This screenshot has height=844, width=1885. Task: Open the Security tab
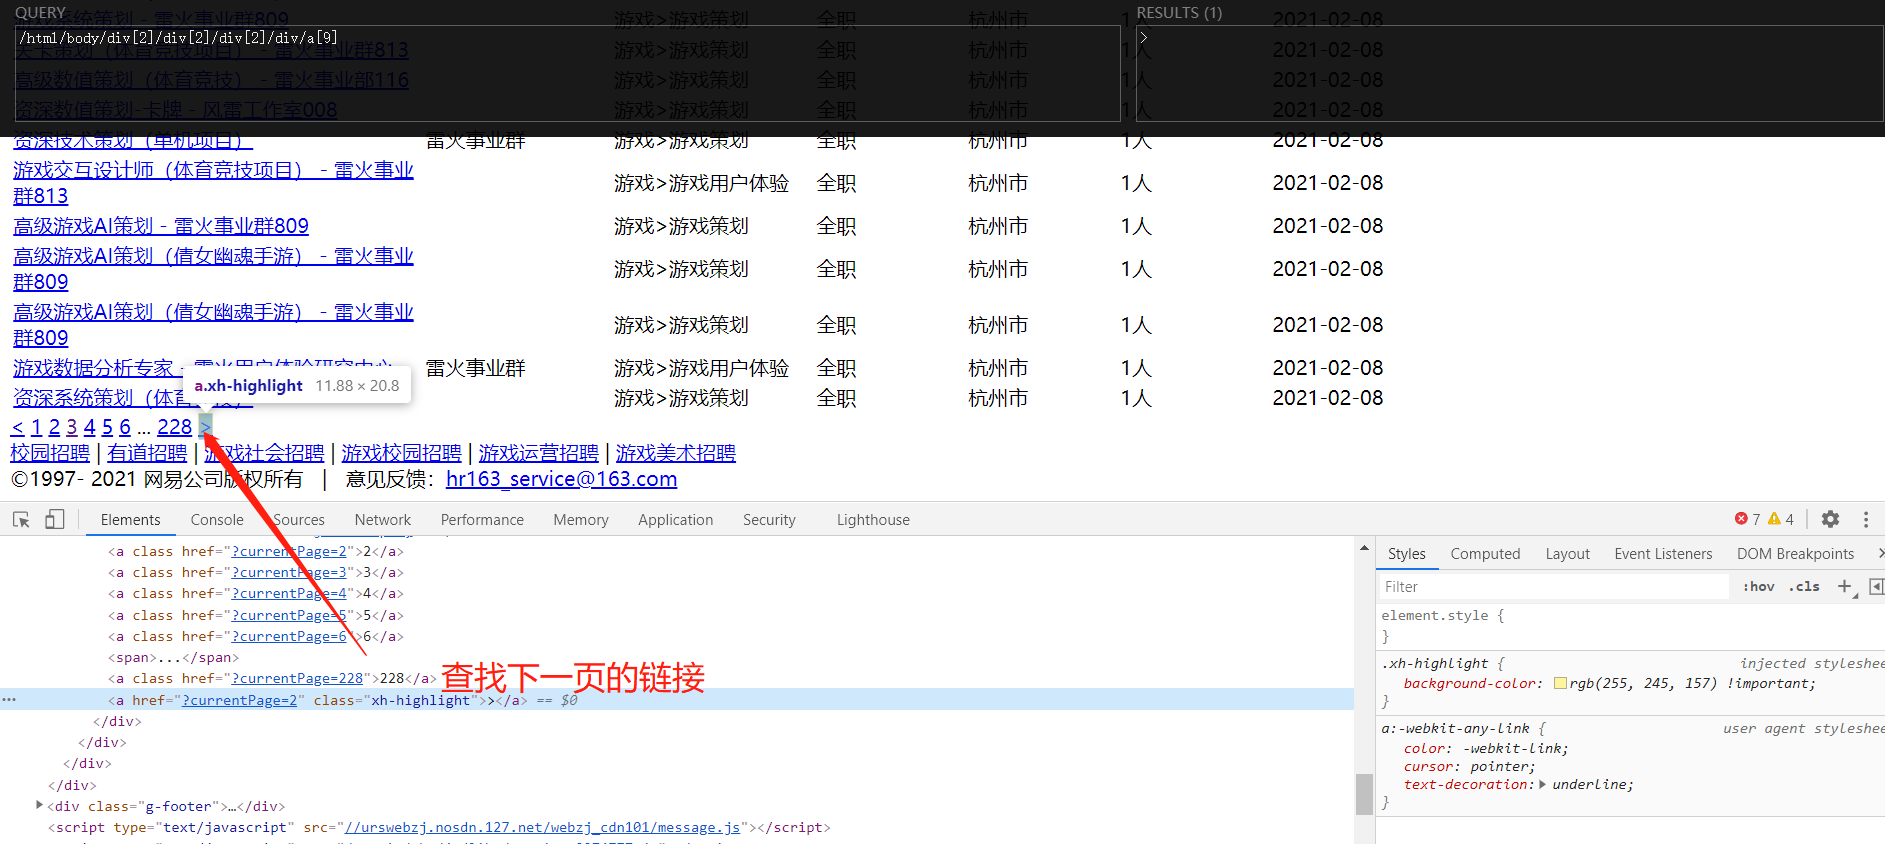pos(769,520)
